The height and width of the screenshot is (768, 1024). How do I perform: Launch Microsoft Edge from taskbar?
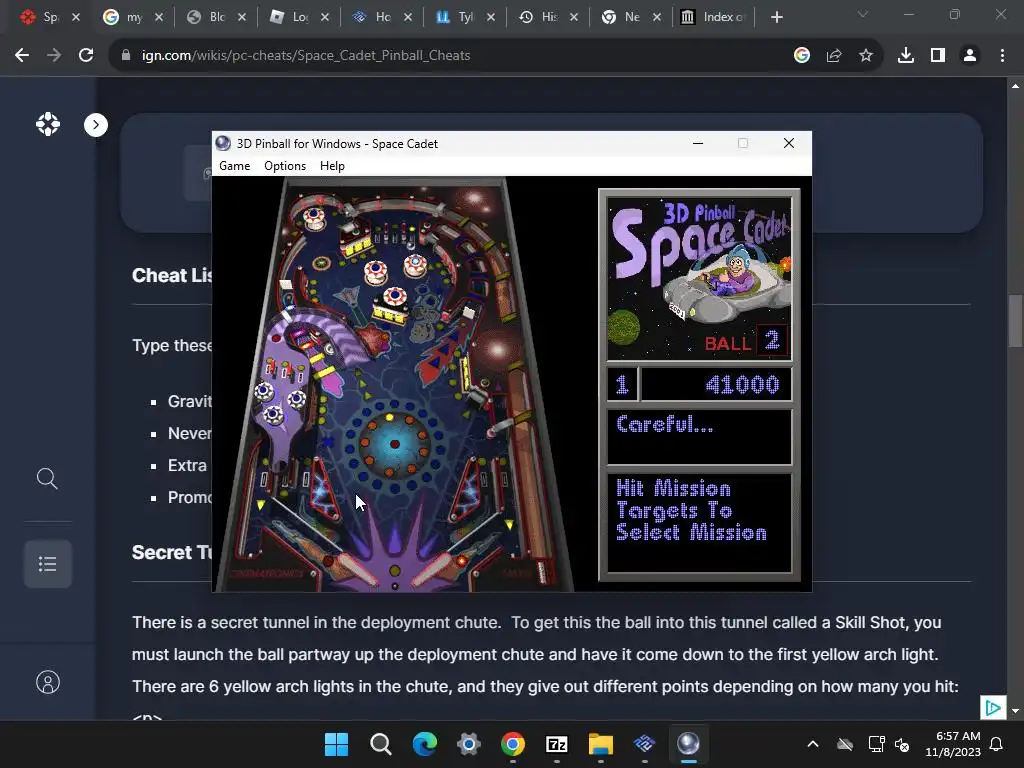[x=424, y=744]
